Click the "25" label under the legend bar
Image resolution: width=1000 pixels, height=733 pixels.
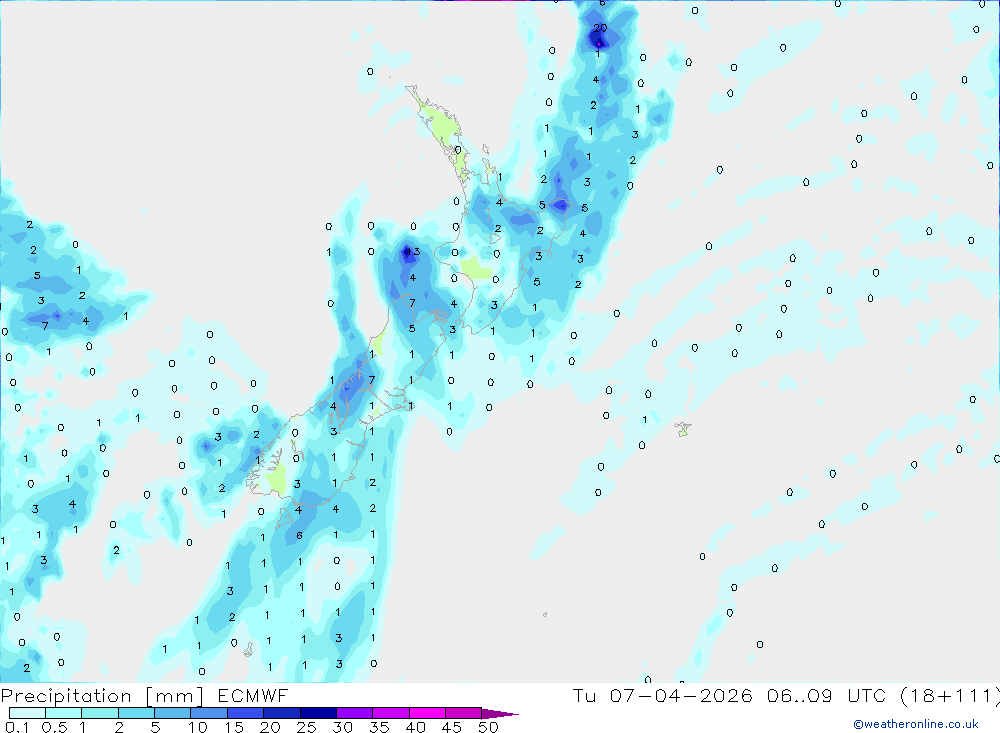[307, 727]
